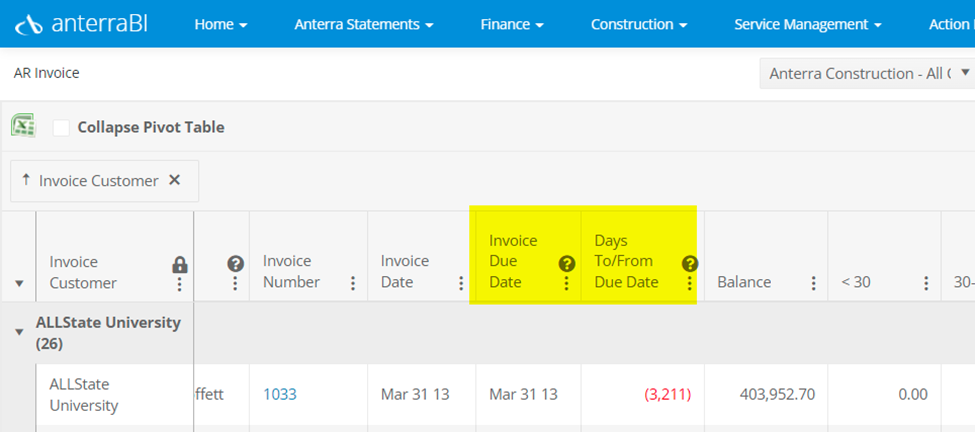Open Invoice Number column options menu

tap(353, 283)
